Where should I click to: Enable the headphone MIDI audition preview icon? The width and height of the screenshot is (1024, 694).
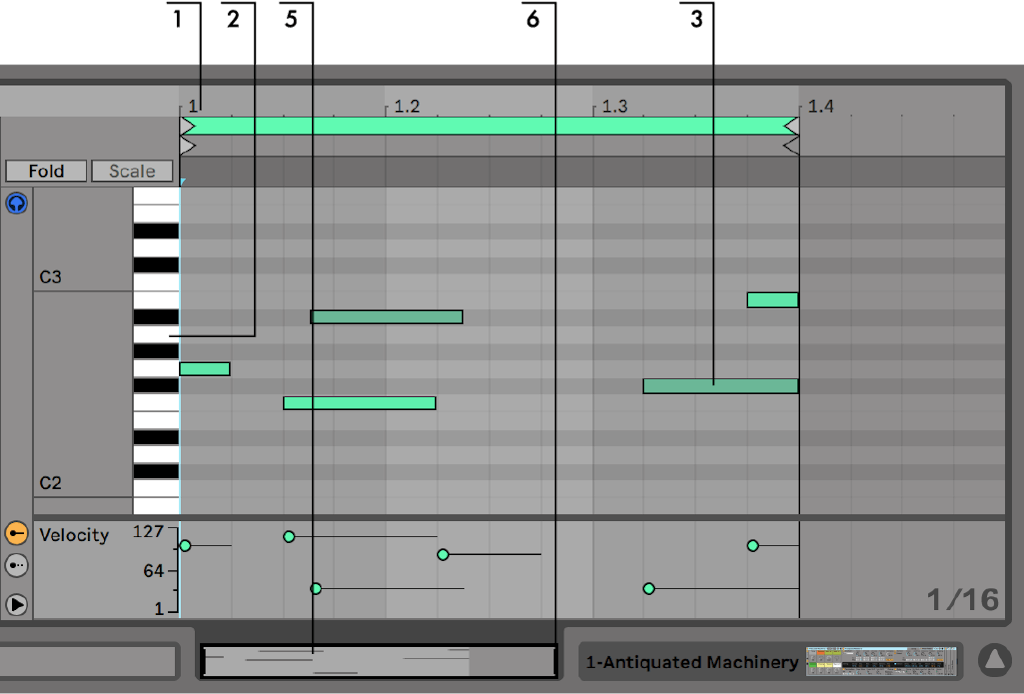(16, 201)
